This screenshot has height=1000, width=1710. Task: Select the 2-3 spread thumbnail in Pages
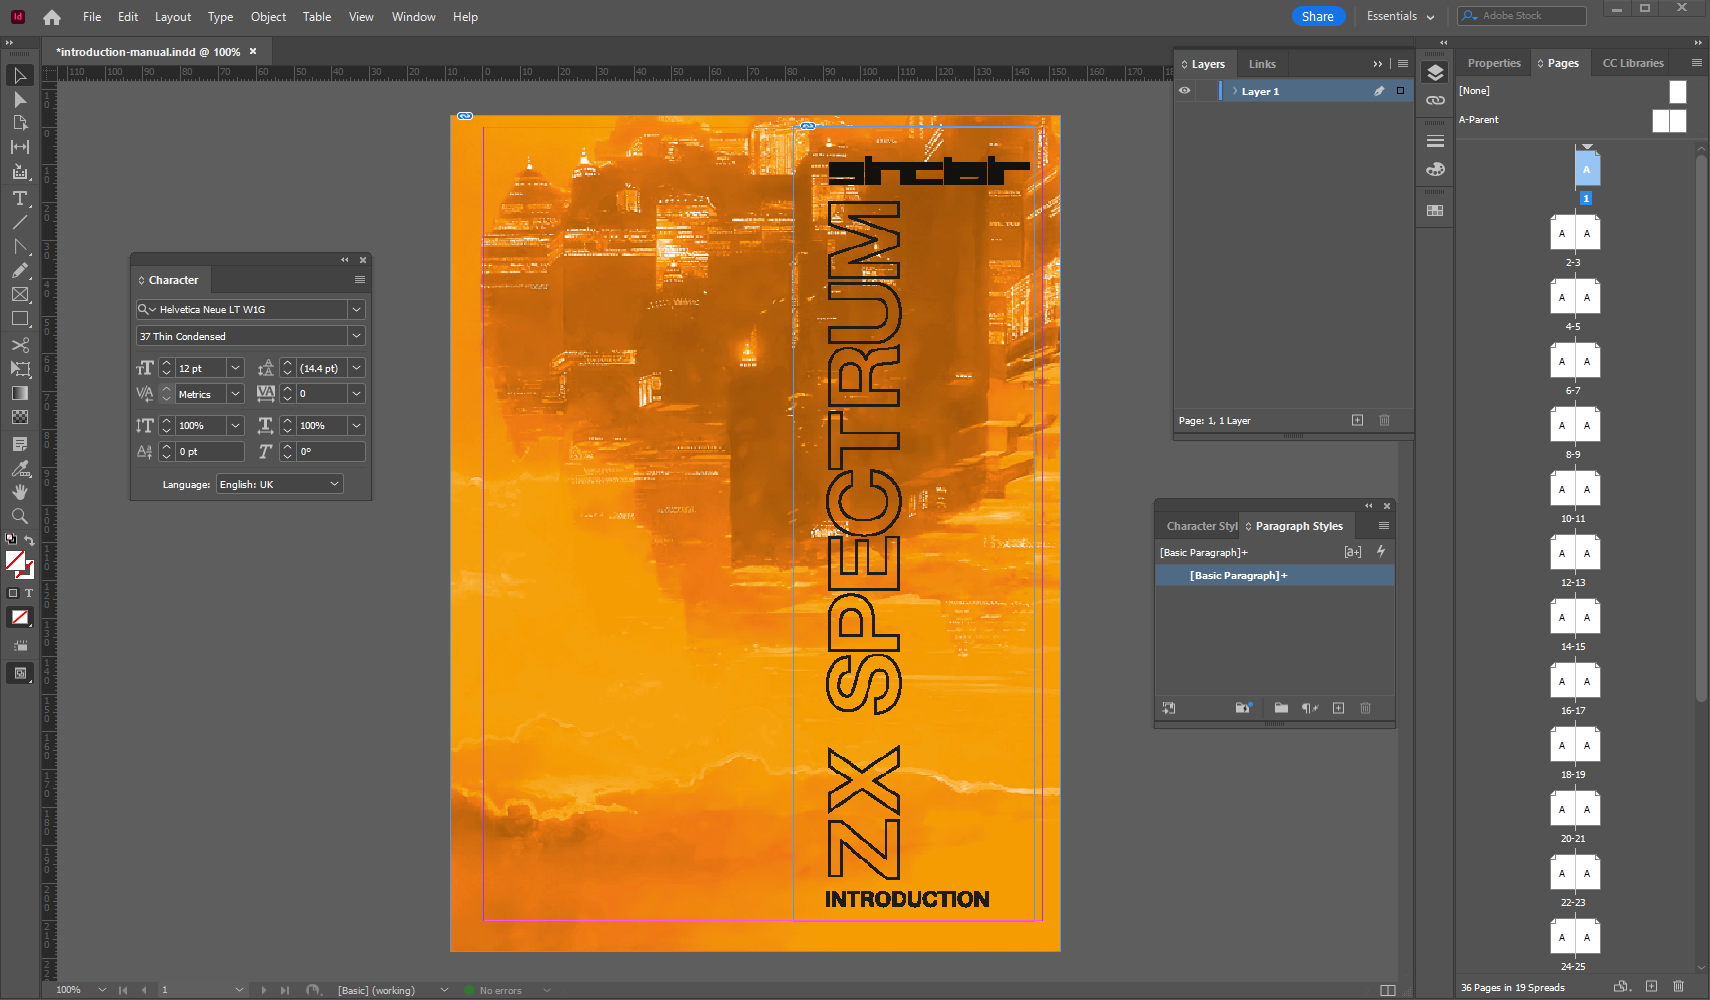click(1574, 234)
